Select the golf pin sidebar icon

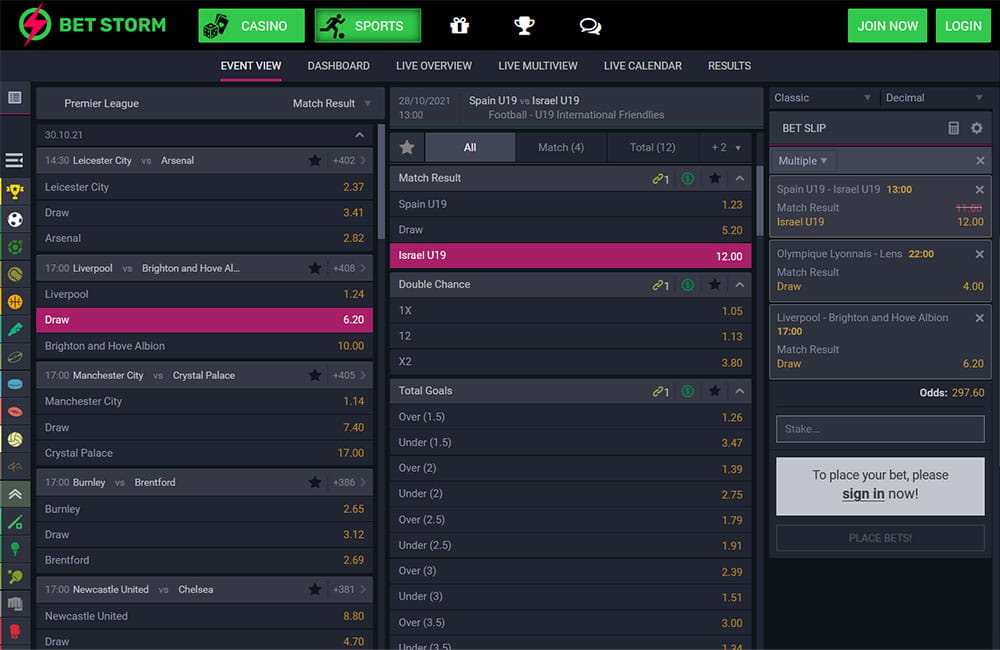click(15, 549)
